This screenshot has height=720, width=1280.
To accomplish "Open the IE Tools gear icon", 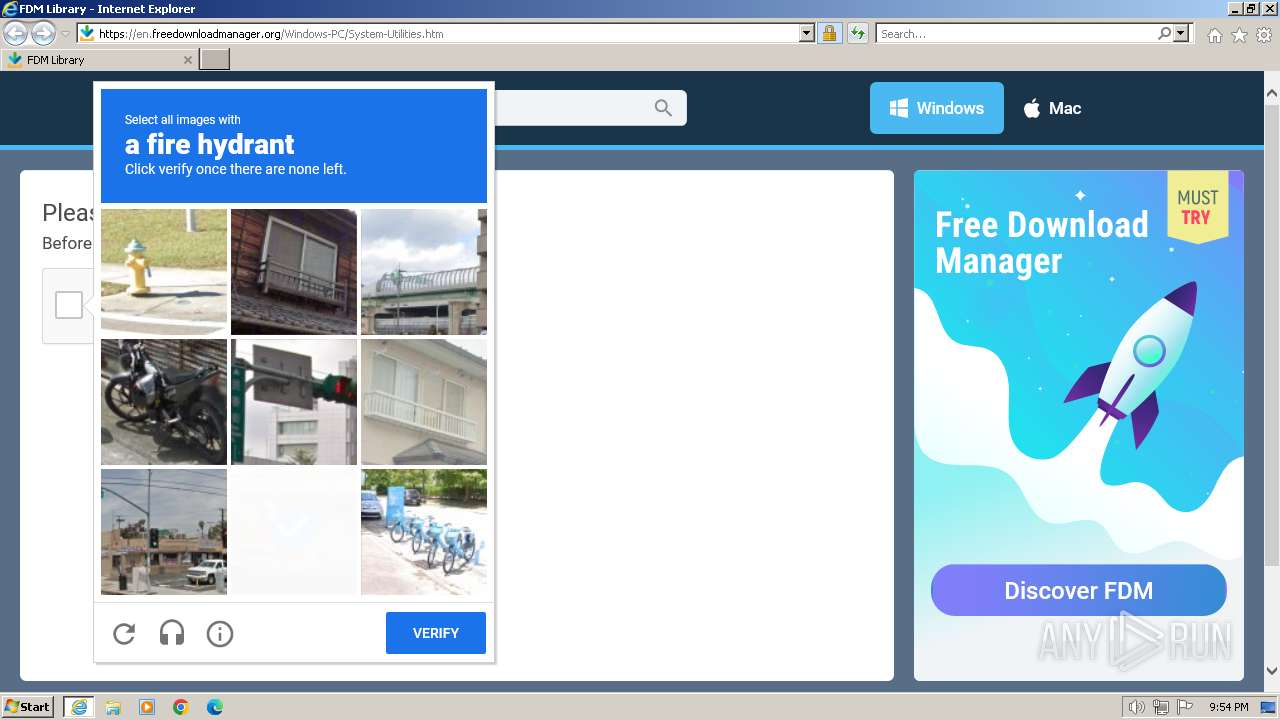I will [1264, 35].
